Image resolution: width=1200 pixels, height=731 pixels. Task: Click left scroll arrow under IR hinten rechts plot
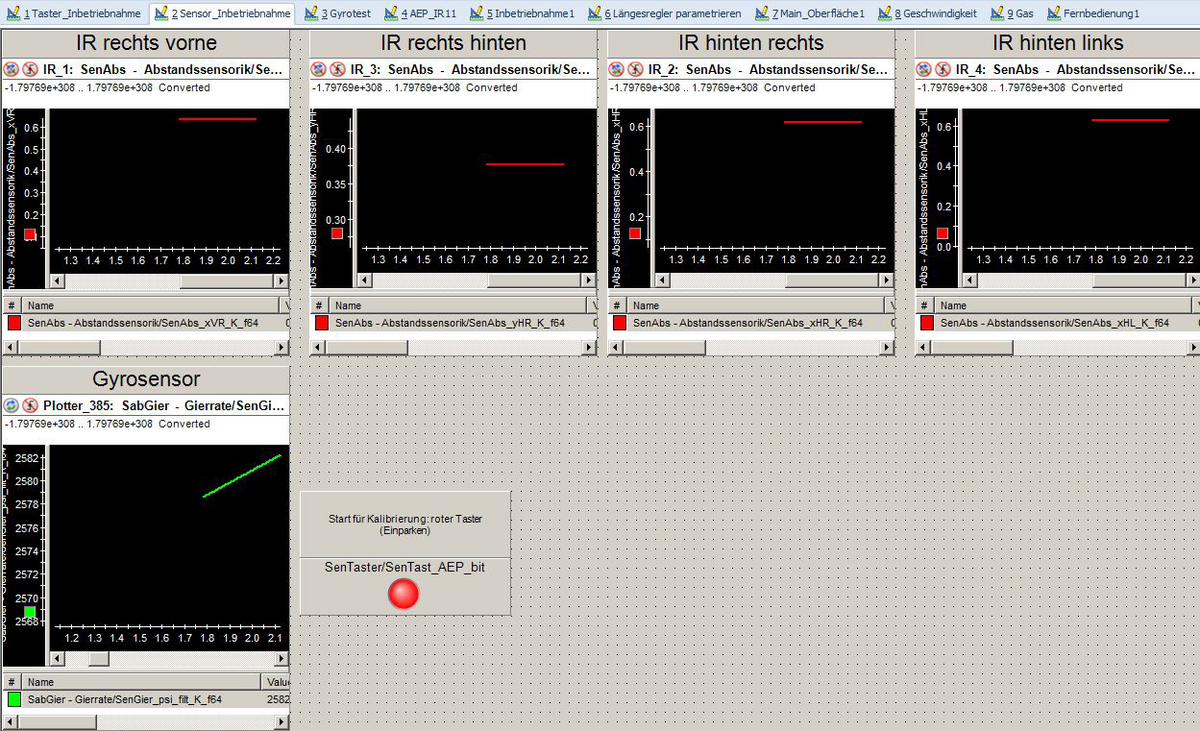662,282
